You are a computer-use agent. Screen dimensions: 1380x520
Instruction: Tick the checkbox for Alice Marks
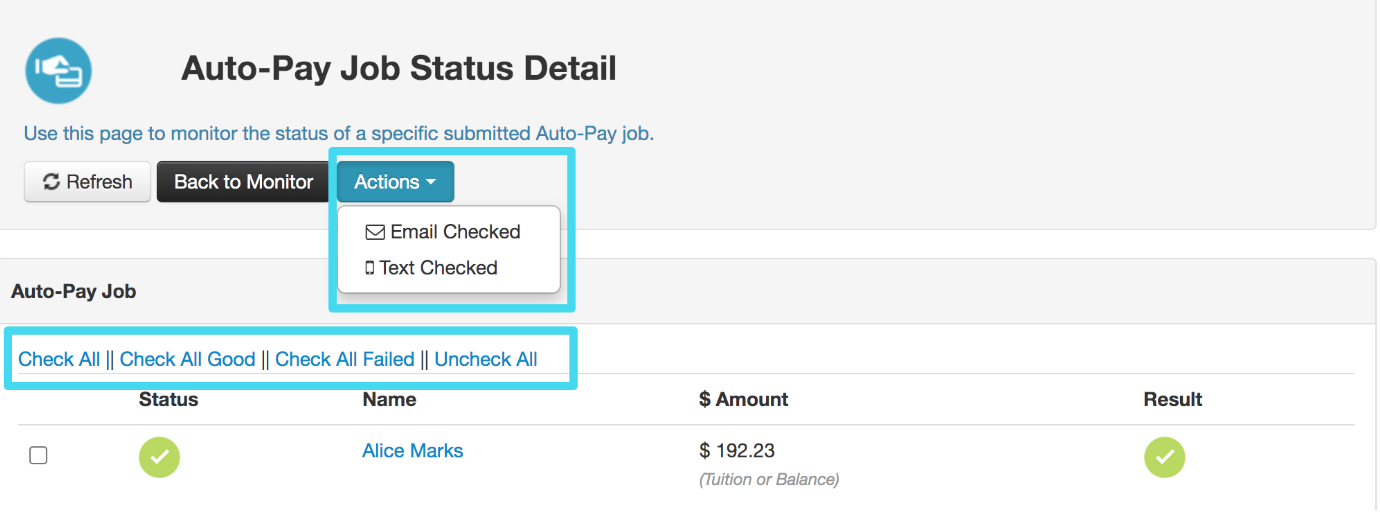pos(38,456)
